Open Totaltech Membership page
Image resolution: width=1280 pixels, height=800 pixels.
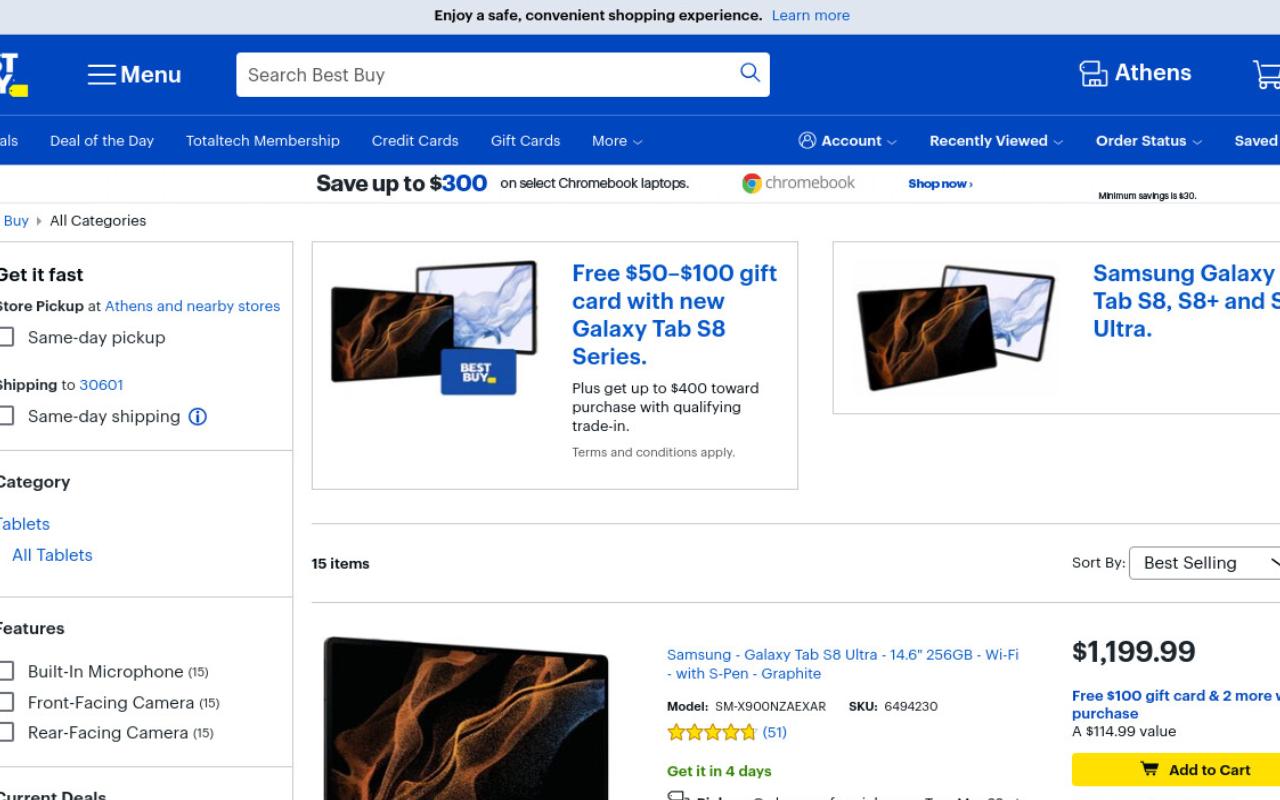pos(263,141)
